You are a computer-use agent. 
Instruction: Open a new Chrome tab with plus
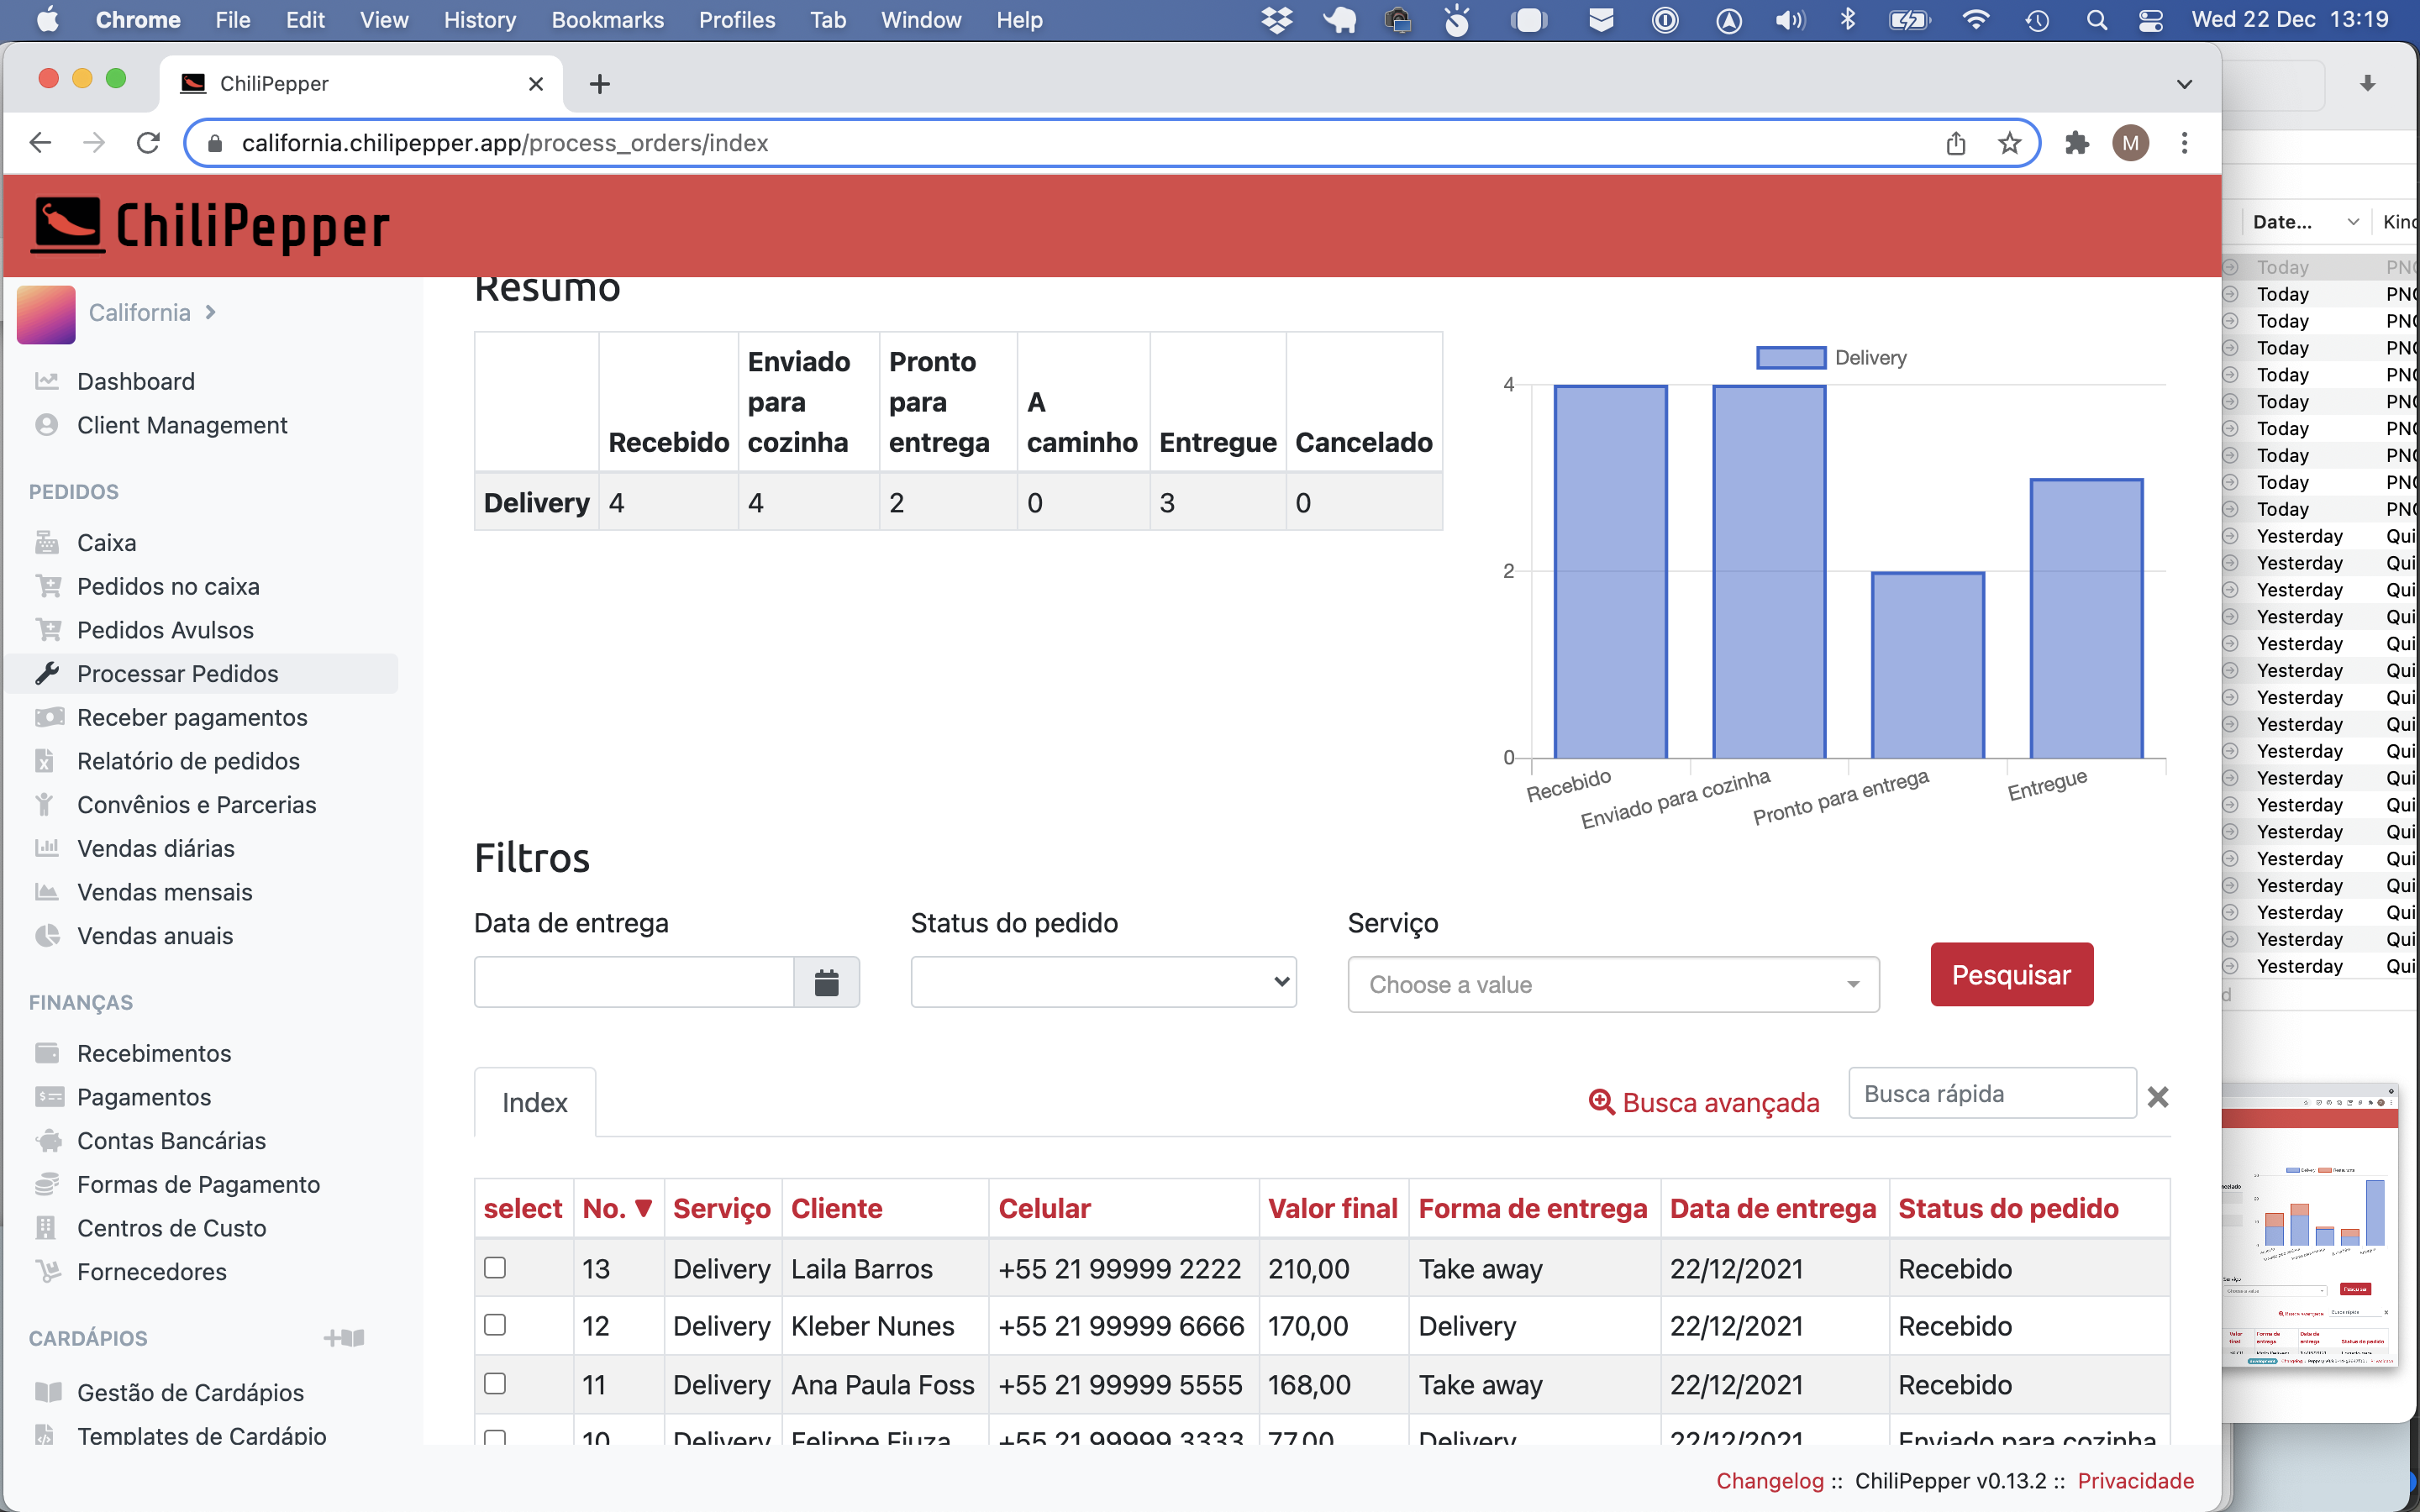point(600,84)
